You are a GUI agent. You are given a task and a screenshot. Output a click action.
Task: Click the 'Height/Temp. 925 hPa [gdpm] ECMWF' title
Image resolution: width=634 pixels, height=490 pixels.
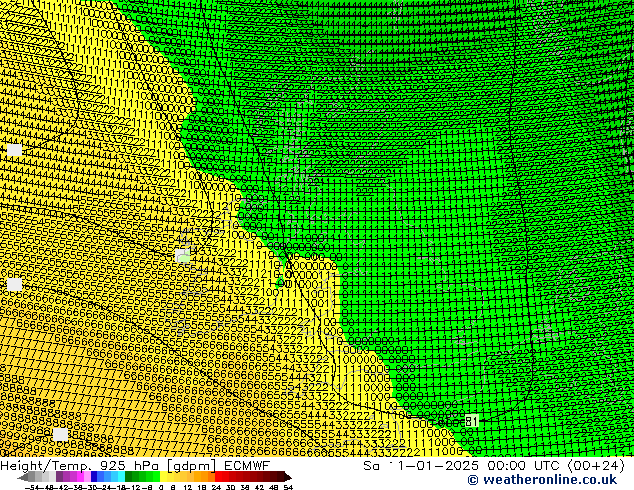[x=135, y=465]
